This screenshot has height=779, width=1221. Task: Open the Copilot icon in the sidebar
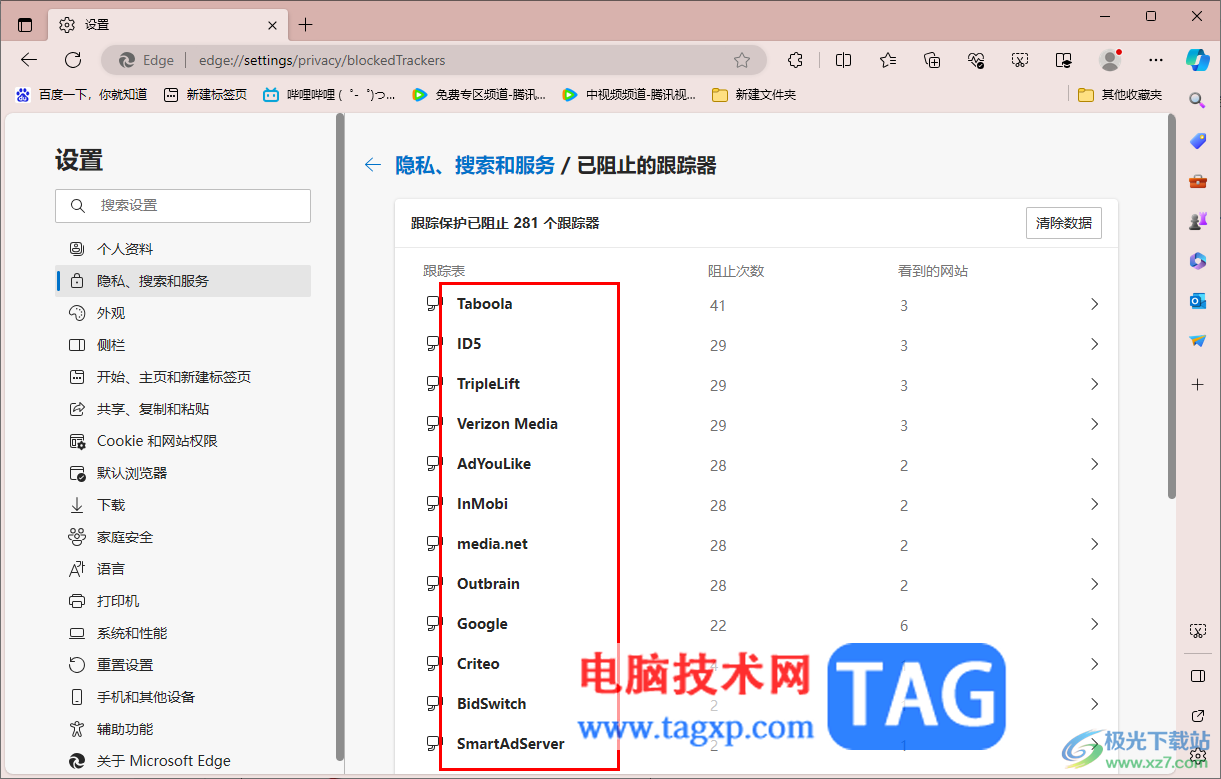click(x=1197, y=59)
